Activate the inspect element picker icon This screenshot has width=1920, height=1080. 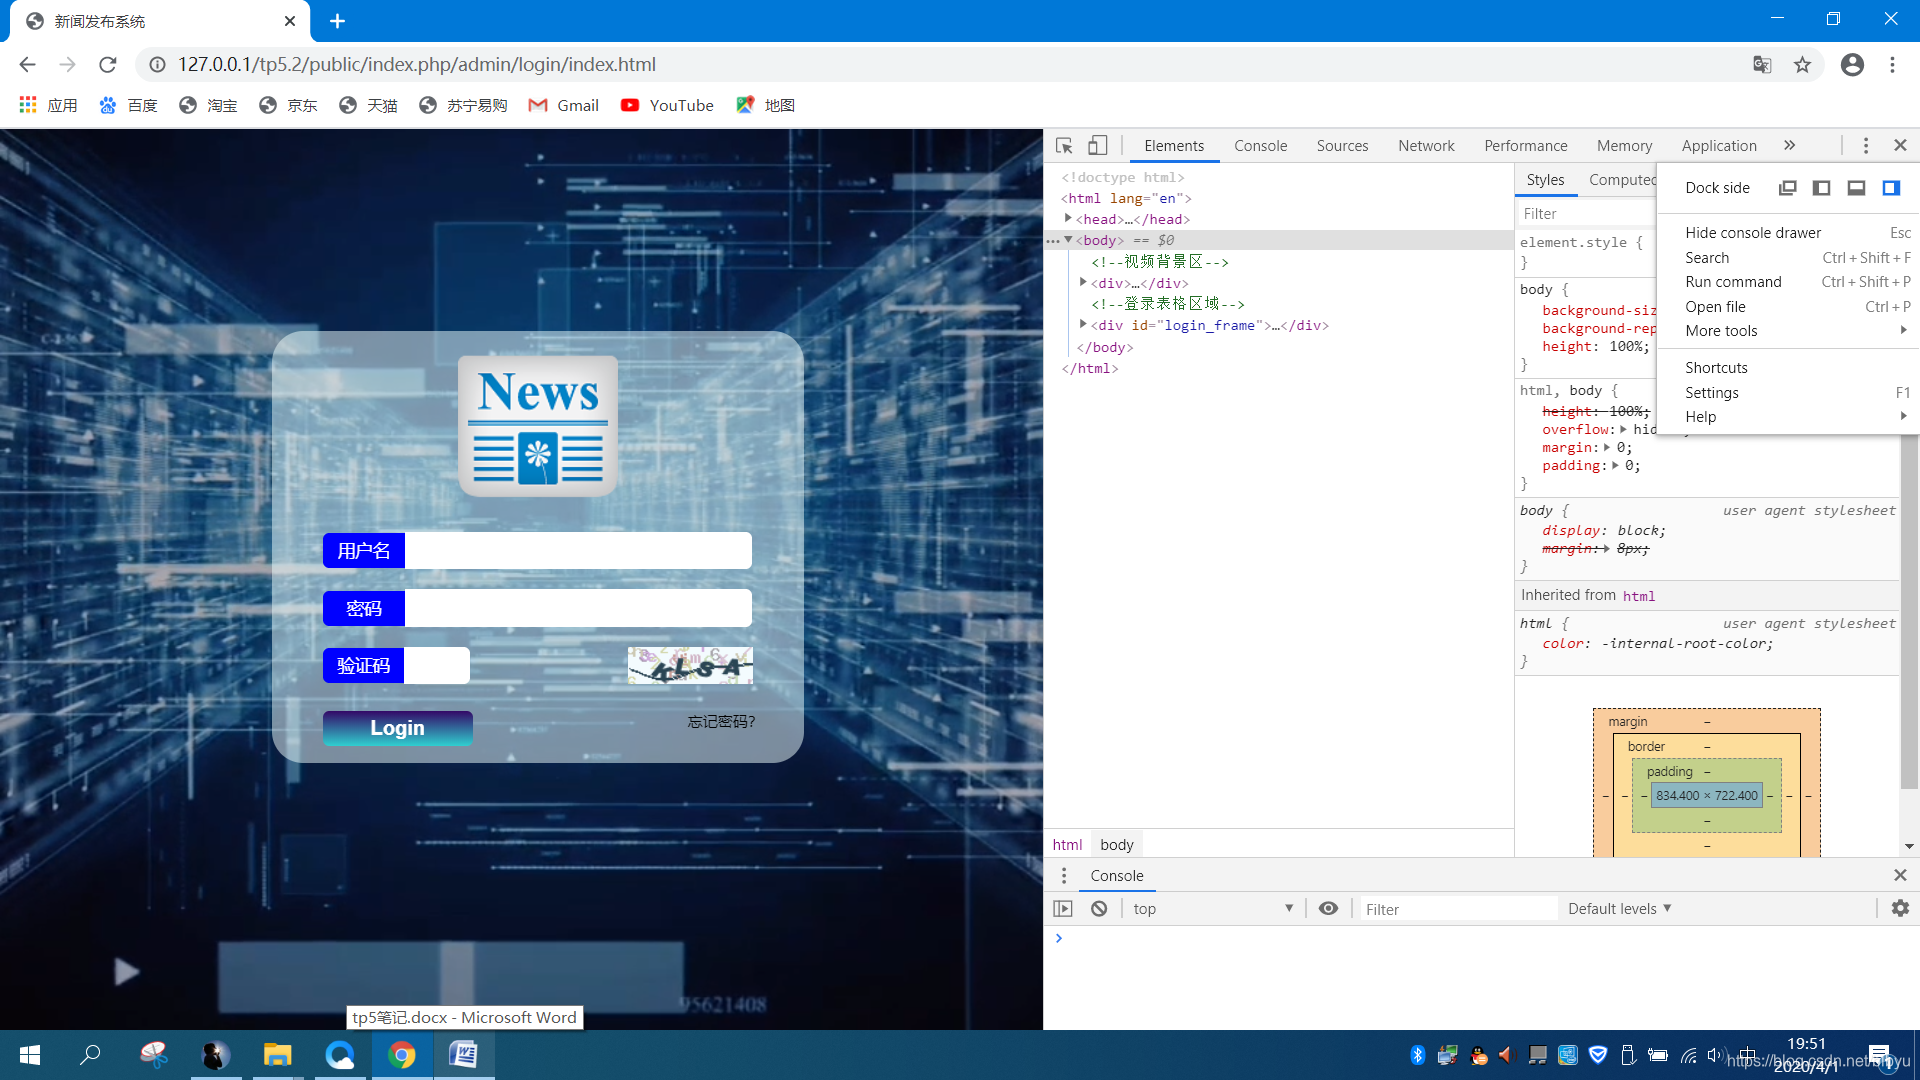[1064, 146]
